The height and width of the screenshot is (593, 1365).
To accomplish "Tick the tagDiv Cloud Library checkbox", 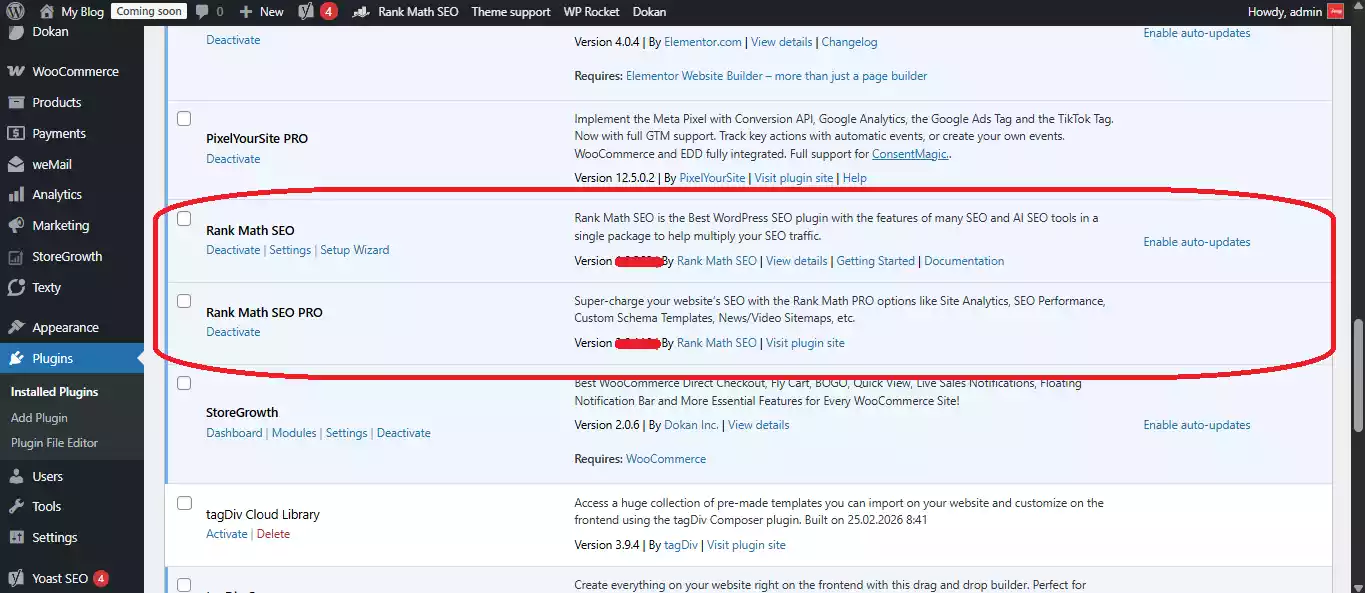I will pos(184,503).
